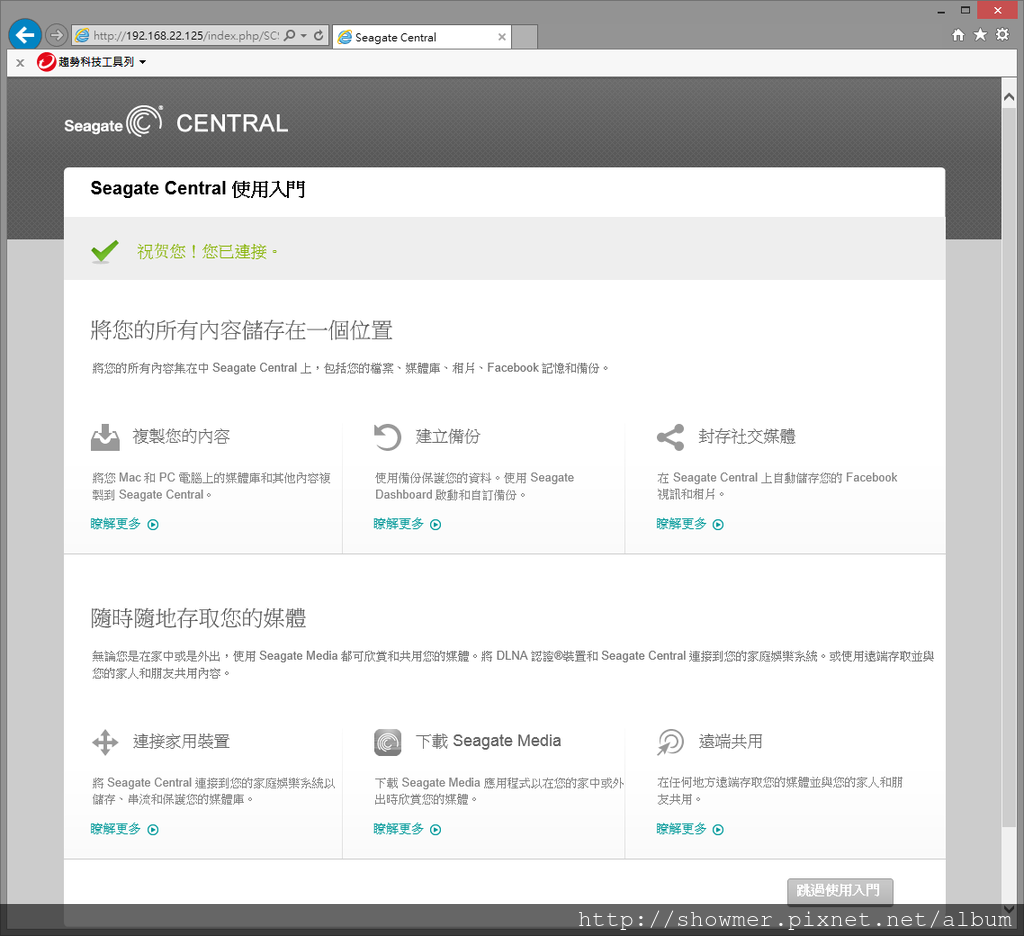Viewport: 1024px width, 936px height.
Task: Click the browser forward arrow button
Action: click(x=57, y=35)
